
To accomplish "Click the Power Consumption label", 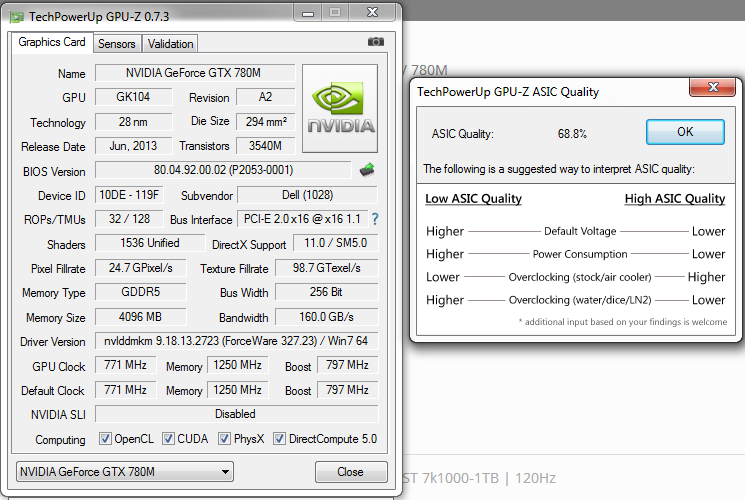I will (580, 254).
